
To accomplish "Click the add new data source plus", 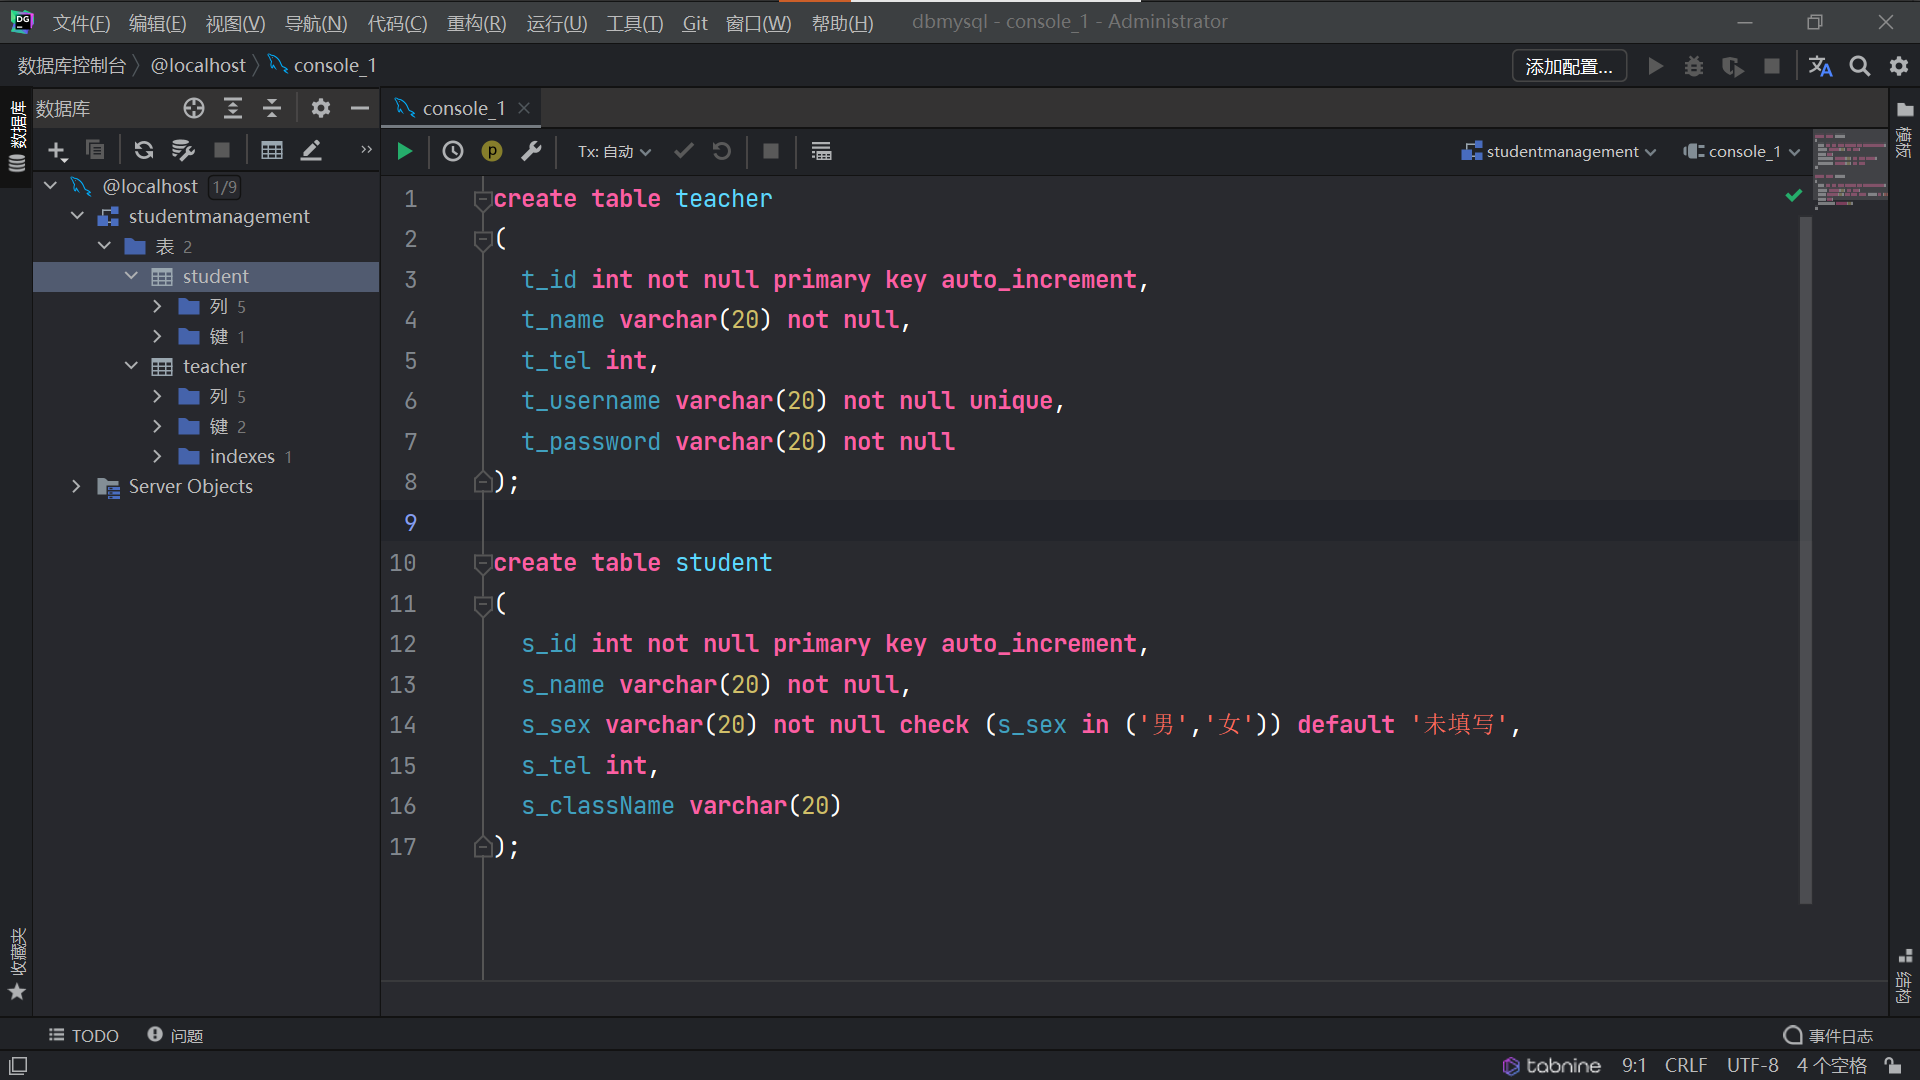I will coord(57,151).
